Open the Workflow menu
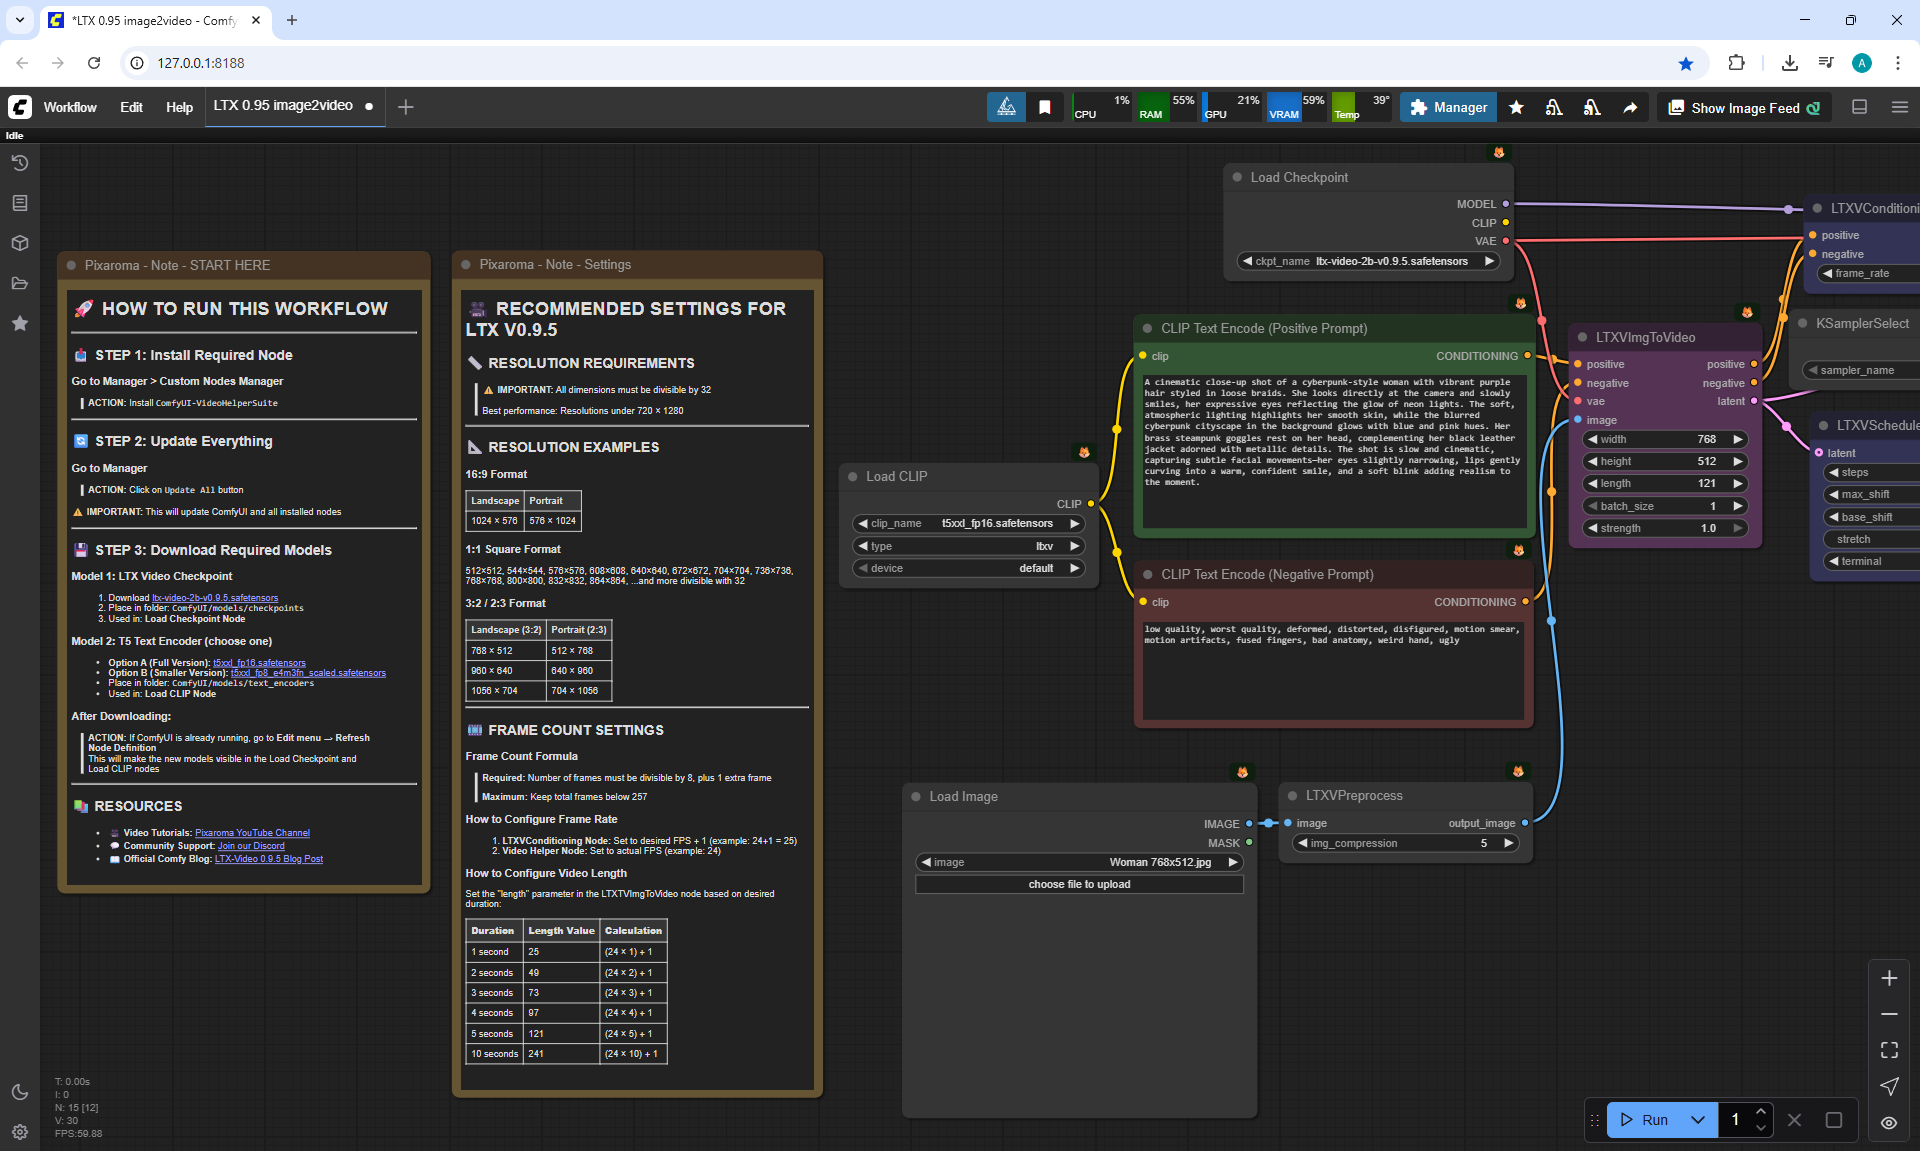Image resolution: width=1920 pixels, height=1151 pixels. (70, 107)
